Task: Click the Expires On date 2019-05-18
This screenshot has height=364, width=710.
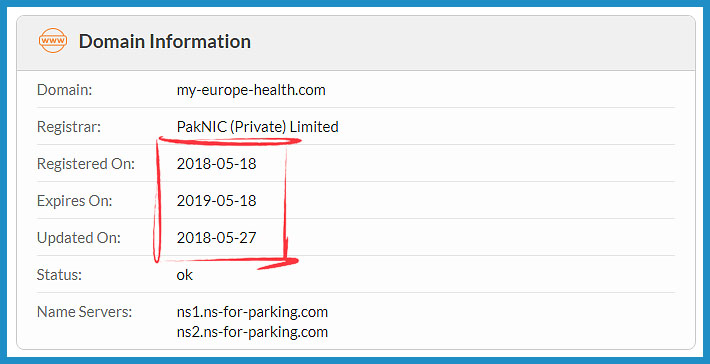Action: coord(216,201)
